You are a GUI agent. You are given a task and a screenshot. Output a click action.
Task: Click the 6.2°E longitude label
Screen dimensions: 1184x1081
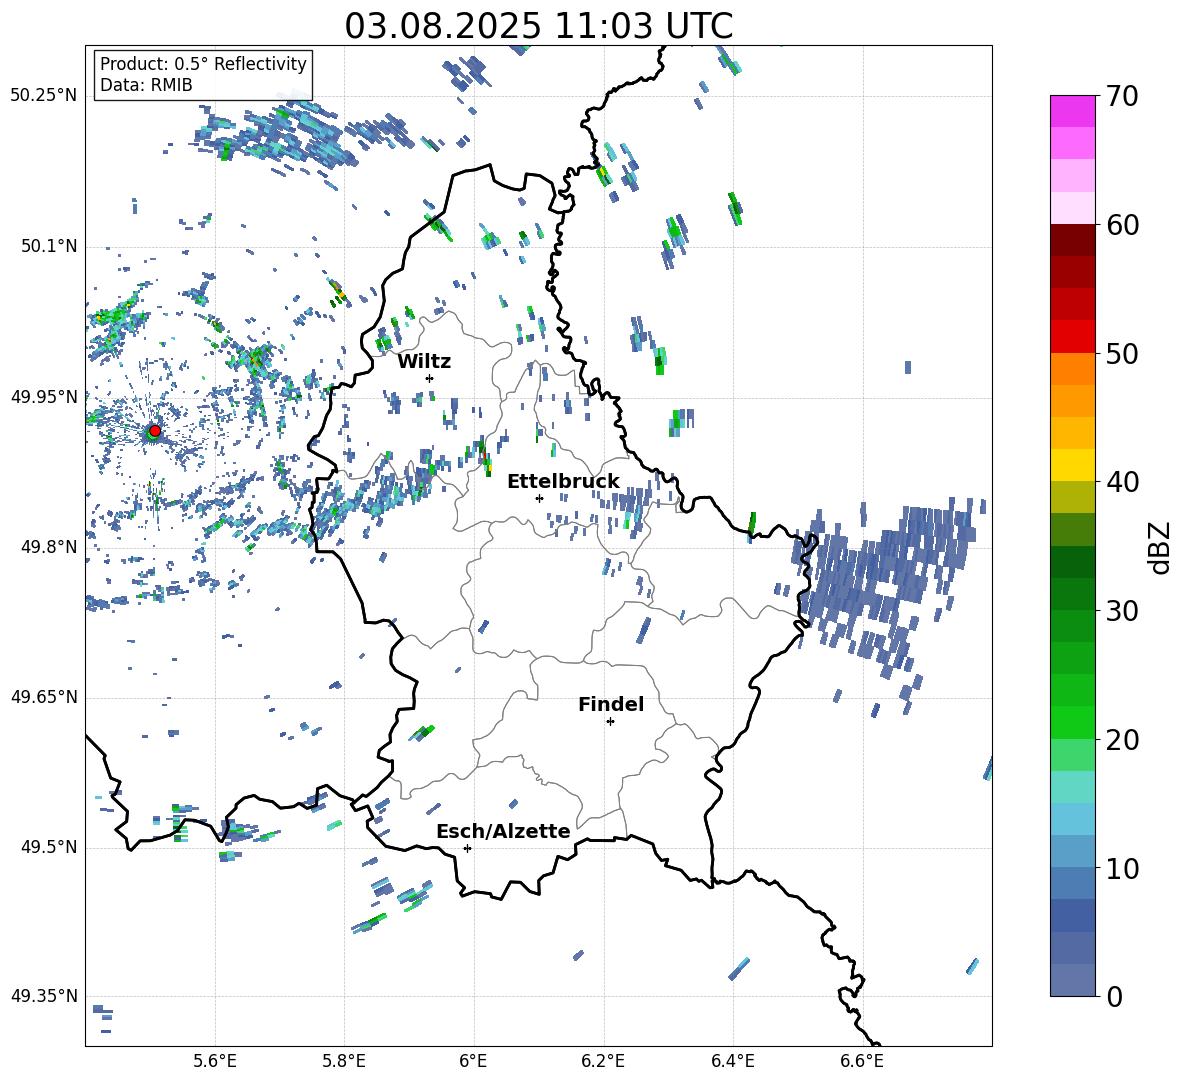[603, 1061]
